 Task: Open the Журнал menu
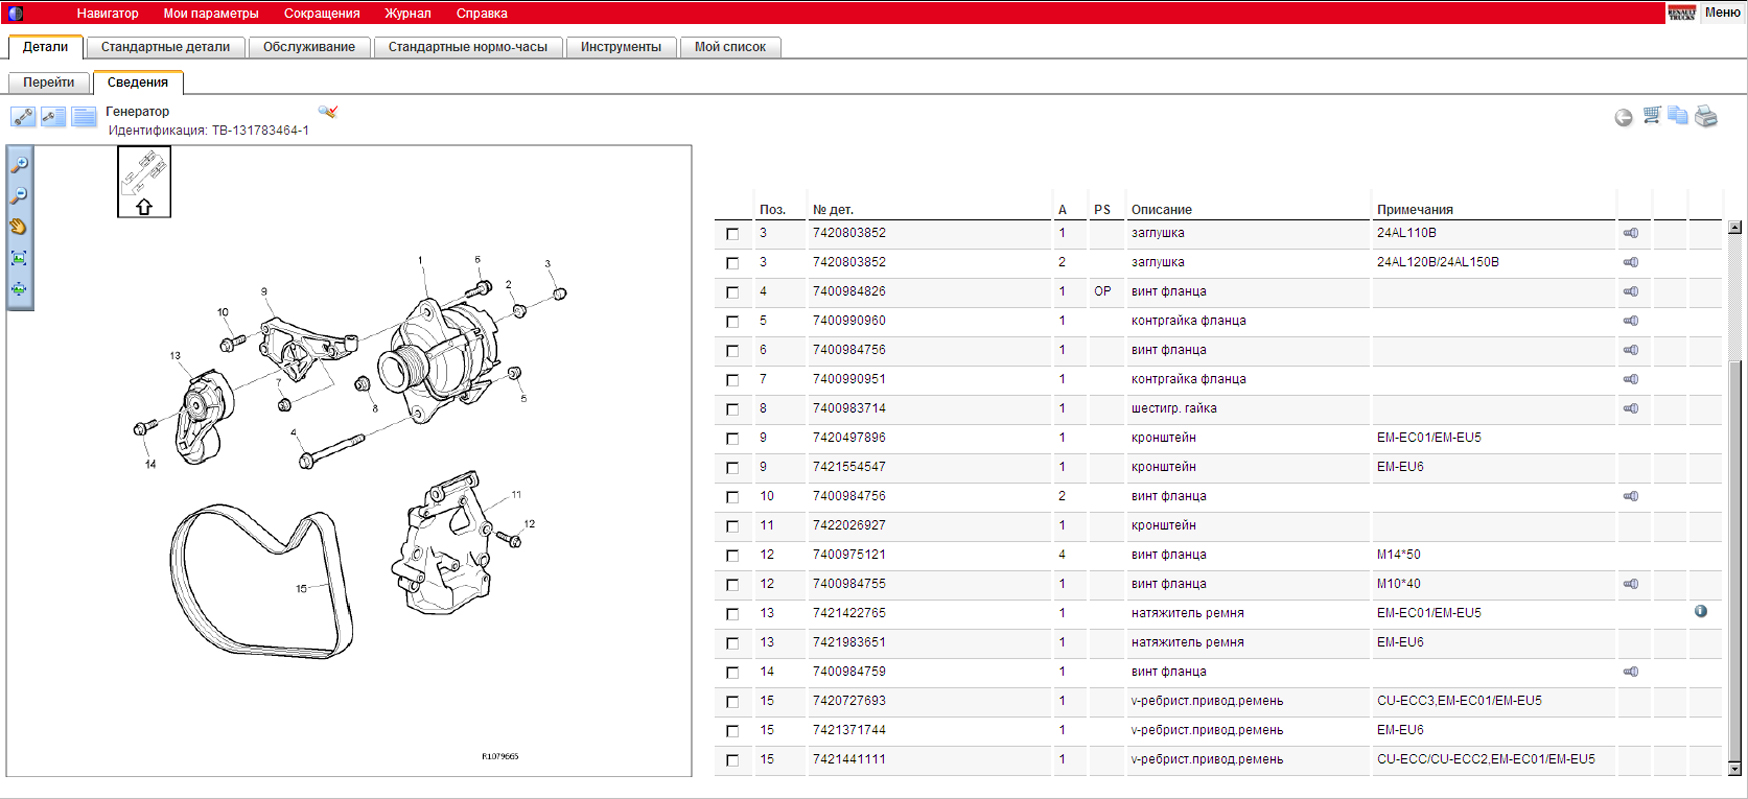tap(407, 13)
